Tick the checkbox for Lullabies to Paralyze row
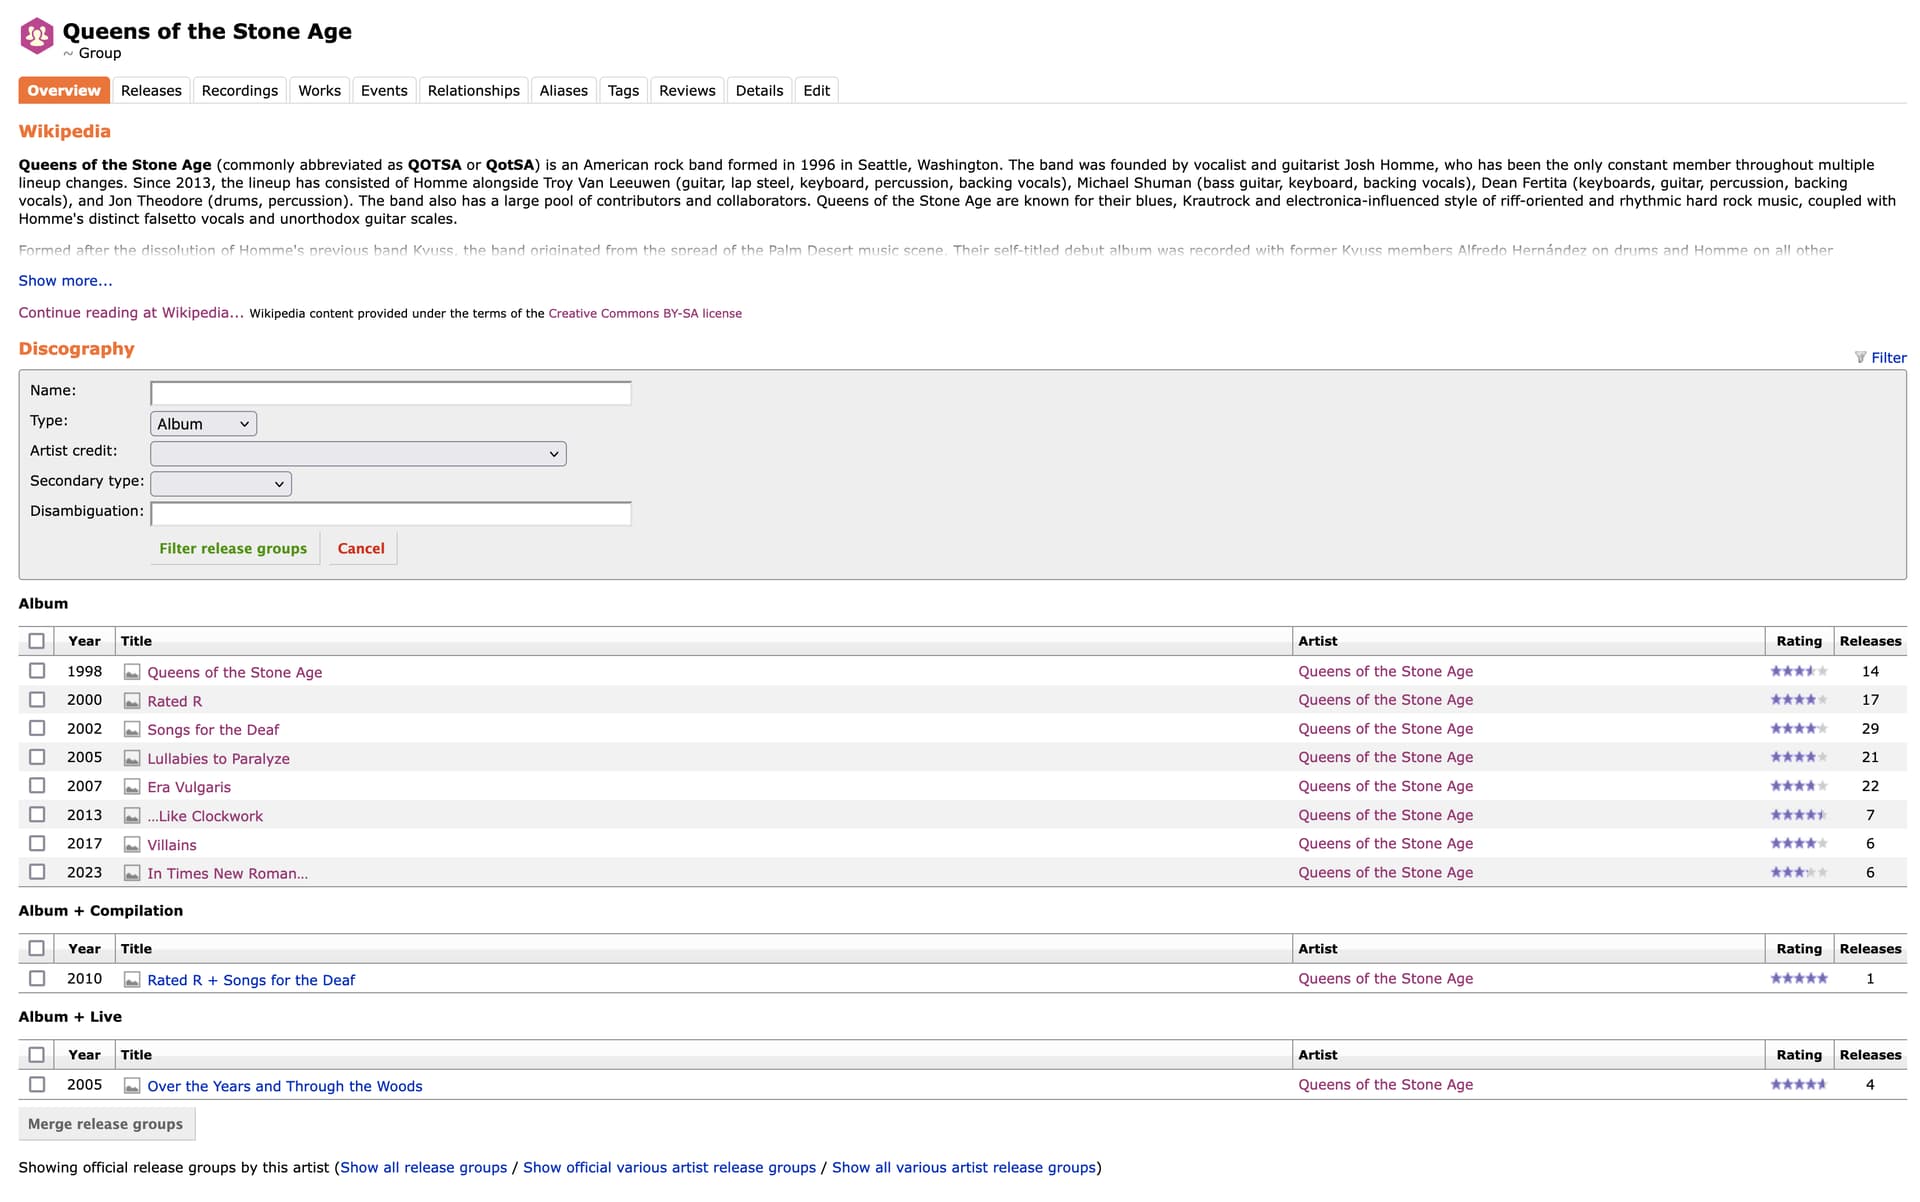 (x=37, y=757)
